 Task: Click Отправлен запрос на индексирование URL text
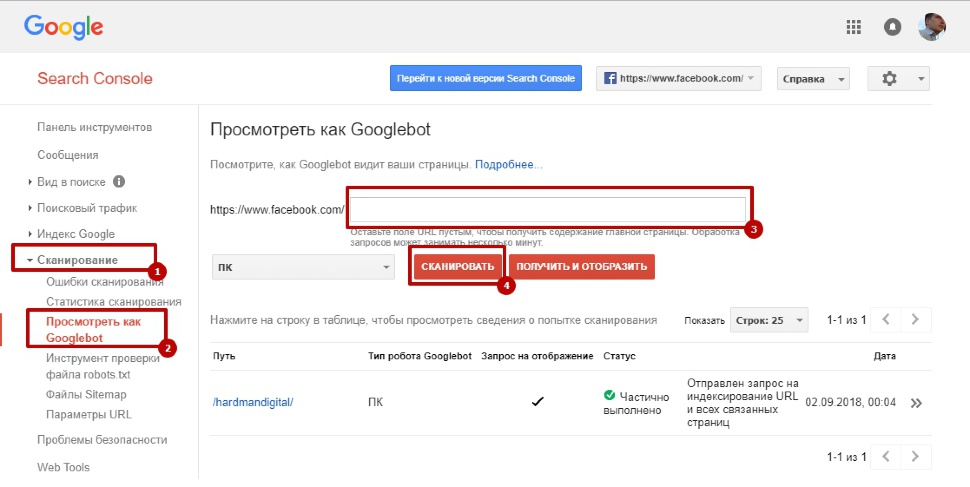point(743,403)
